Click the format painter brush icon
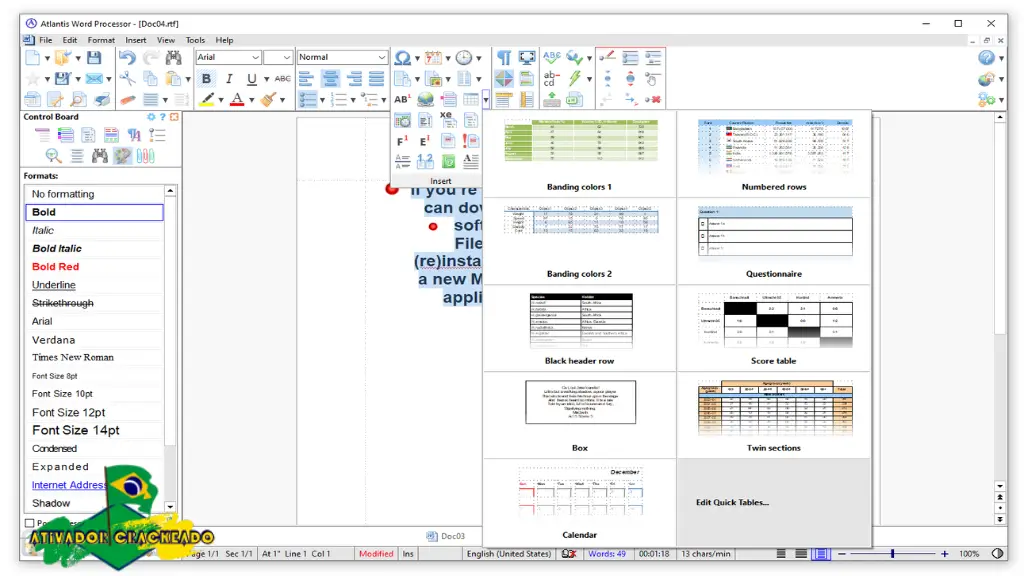1024x576 pixels. tap(268, 100)
